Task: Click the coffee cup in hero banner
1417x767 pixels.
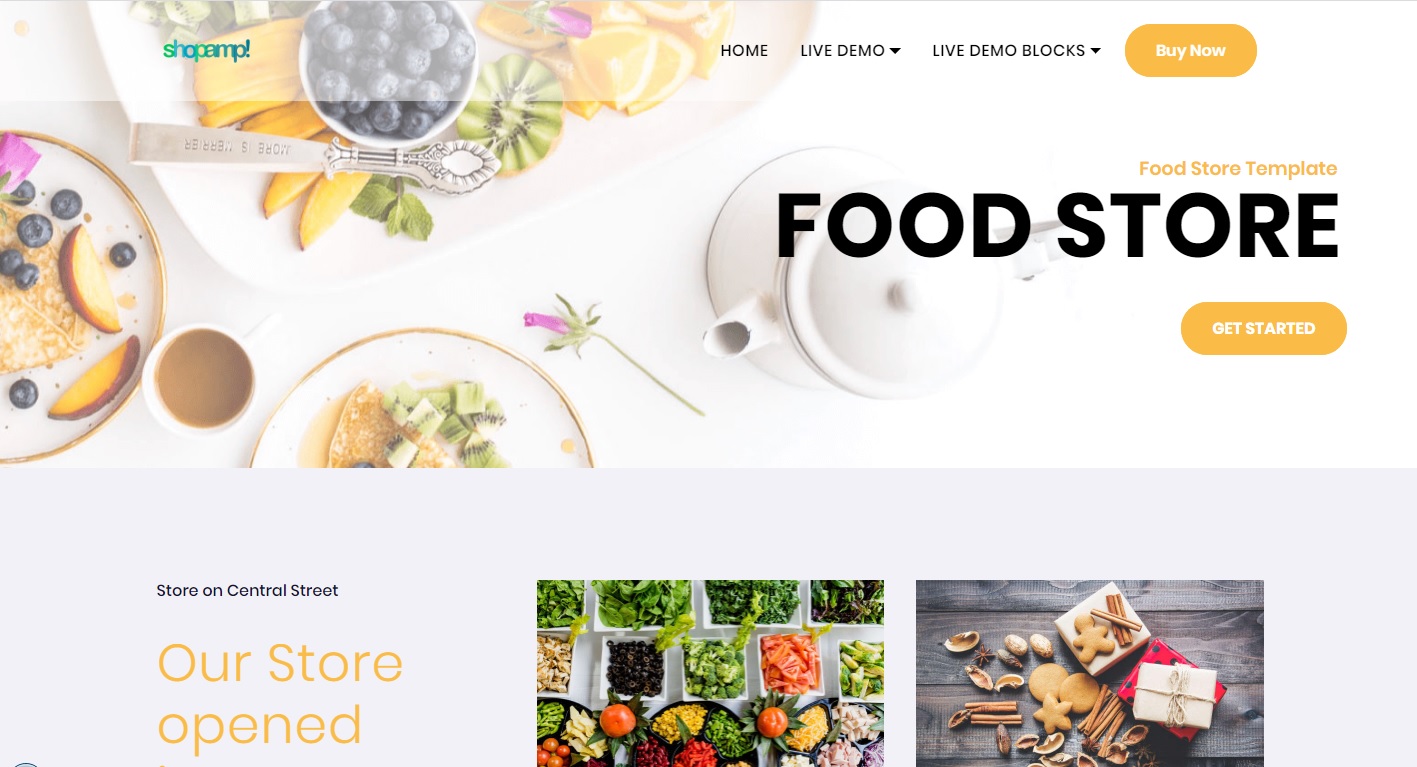Action: coord(200,378)
